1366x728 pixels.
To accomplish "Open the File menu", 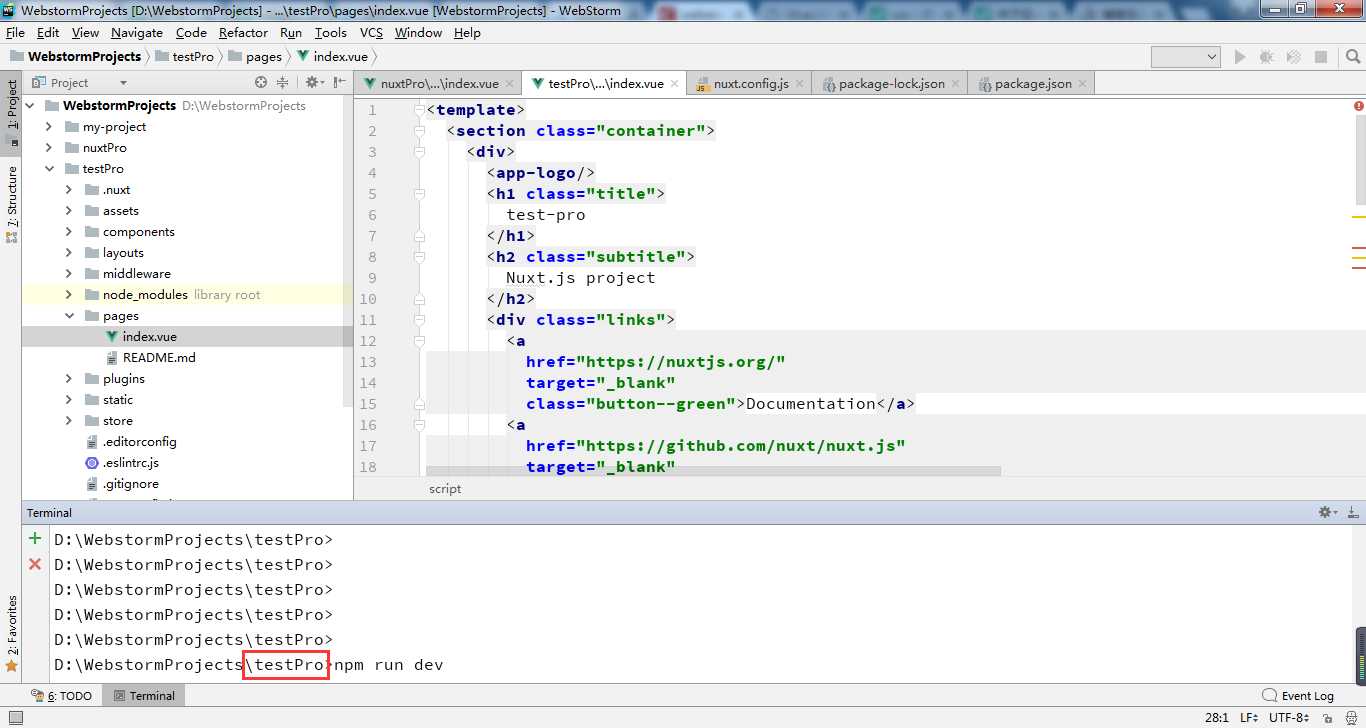I will coord(15,33).
